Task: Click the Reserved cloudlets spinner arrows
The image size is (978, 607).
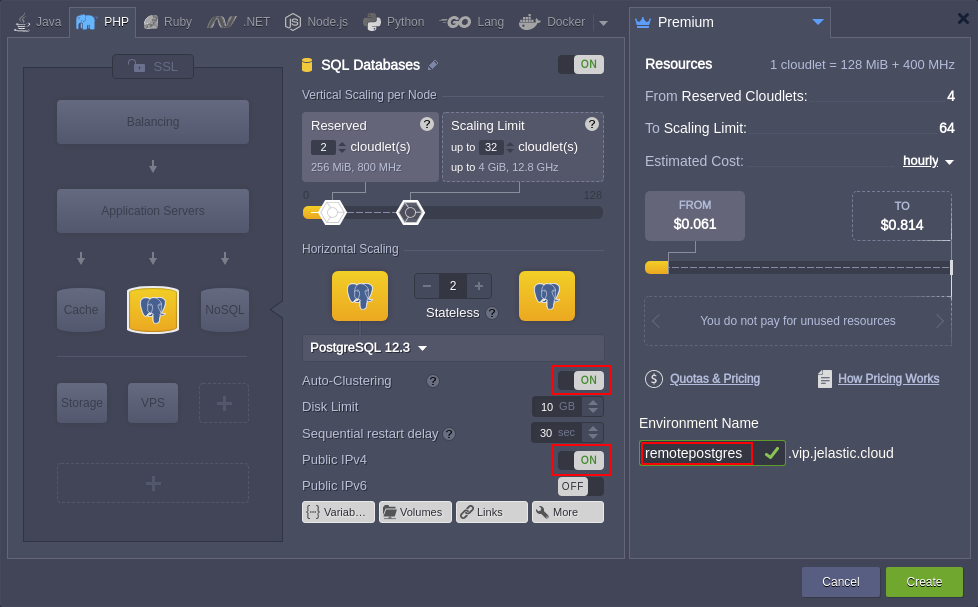Action: coord(341,147)
